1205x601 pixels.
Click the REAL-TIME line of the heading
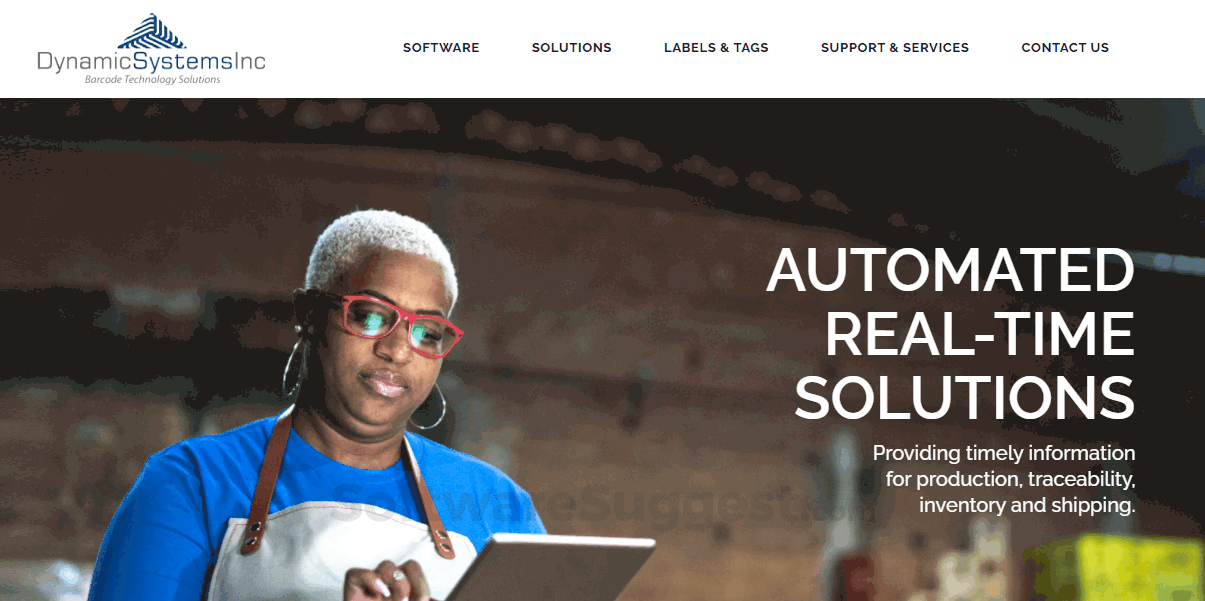[x=980, y=333]
